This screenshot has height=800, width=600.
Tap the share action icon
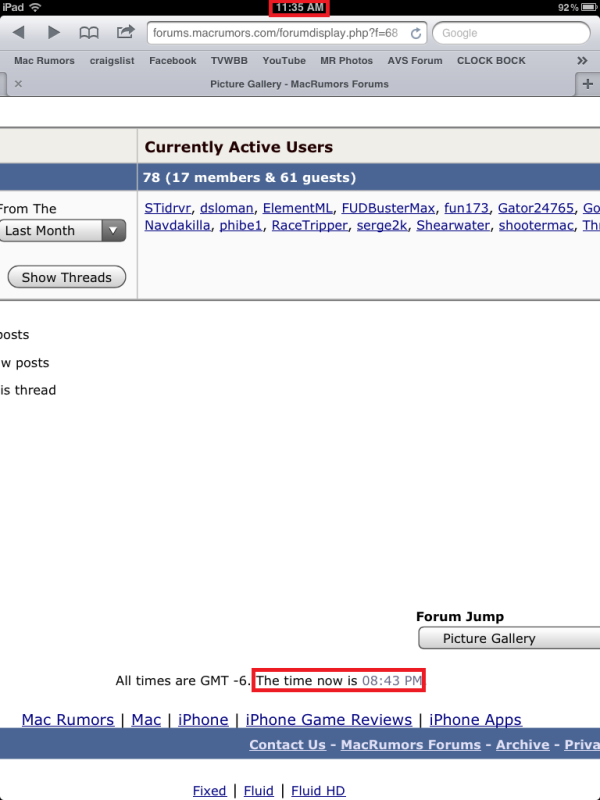click(125, 32)
